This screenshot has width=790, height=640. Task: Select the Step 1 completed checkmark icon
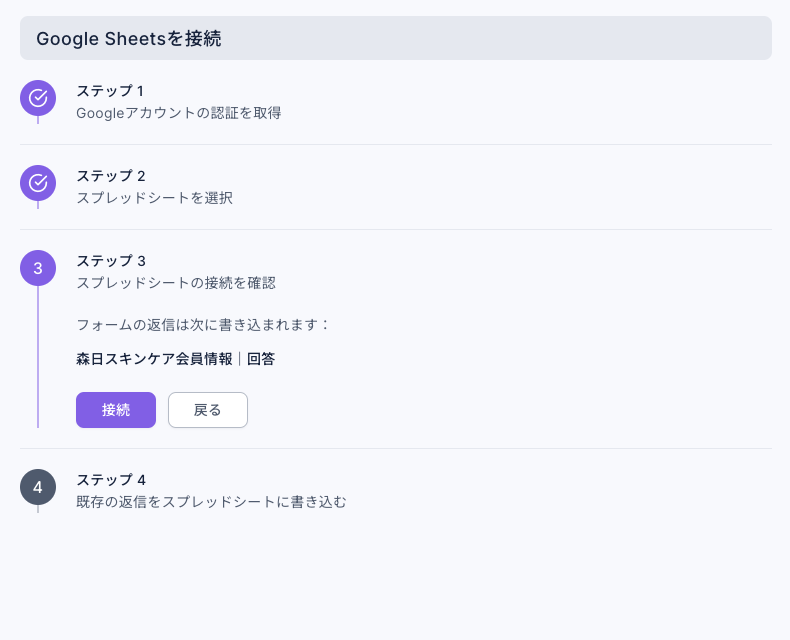coord(38,98)
